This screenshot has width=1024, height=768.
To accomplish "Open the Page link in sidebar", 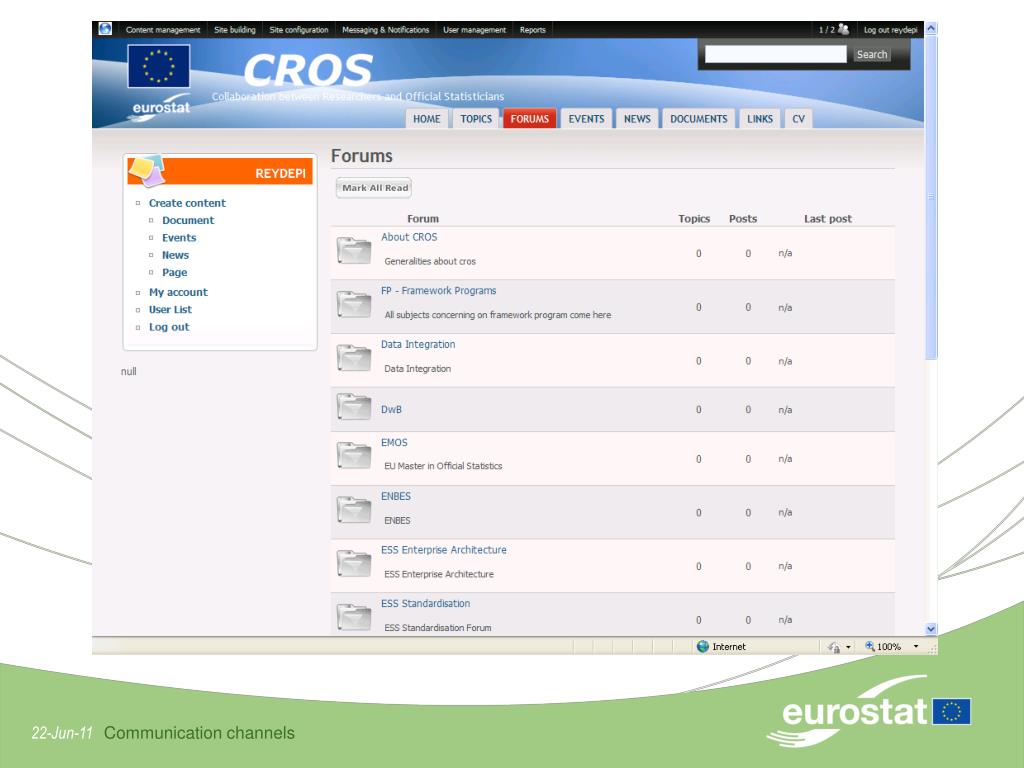I will pyautogui.click(x=174, y=272).
